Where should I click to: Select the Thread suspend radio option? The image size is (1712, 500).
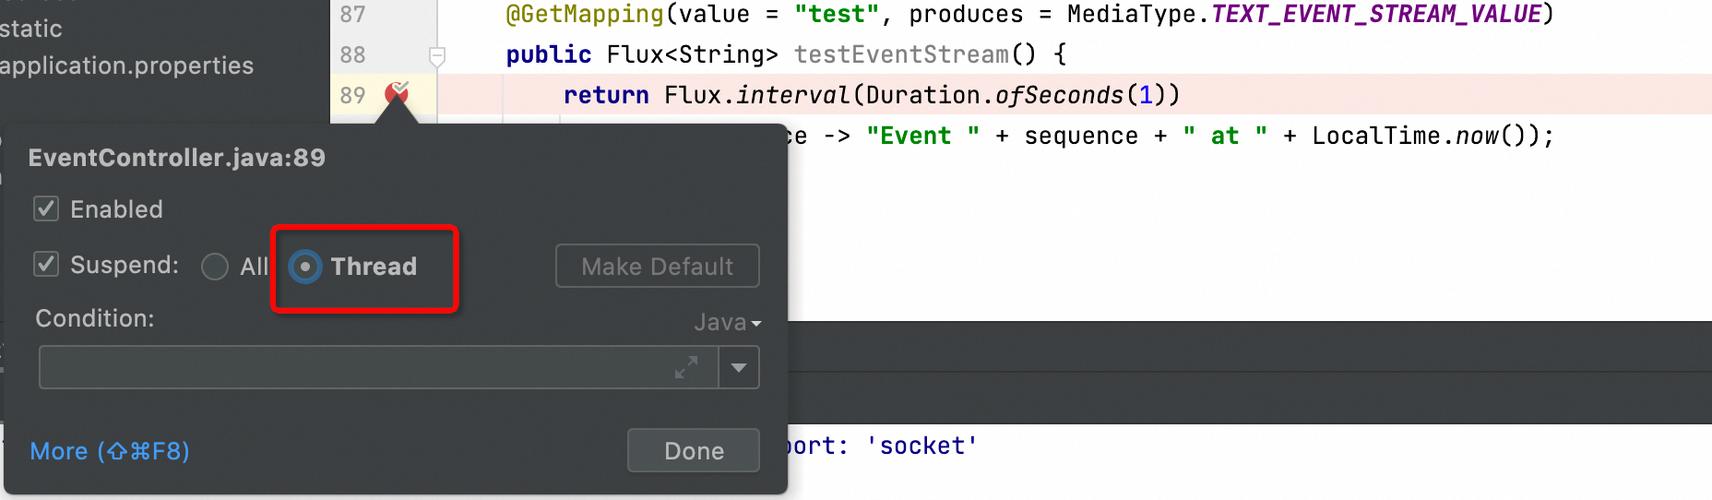(x=305, y=267)
